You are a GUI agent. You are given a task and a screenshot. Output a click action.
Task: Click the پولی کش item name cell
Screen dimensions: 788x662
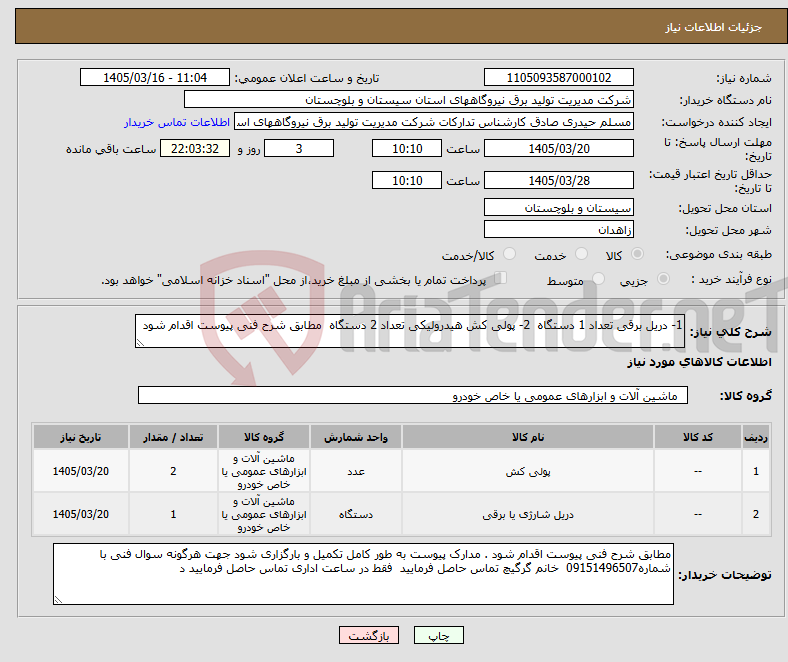pyautogui.click(x=528, y=471)
